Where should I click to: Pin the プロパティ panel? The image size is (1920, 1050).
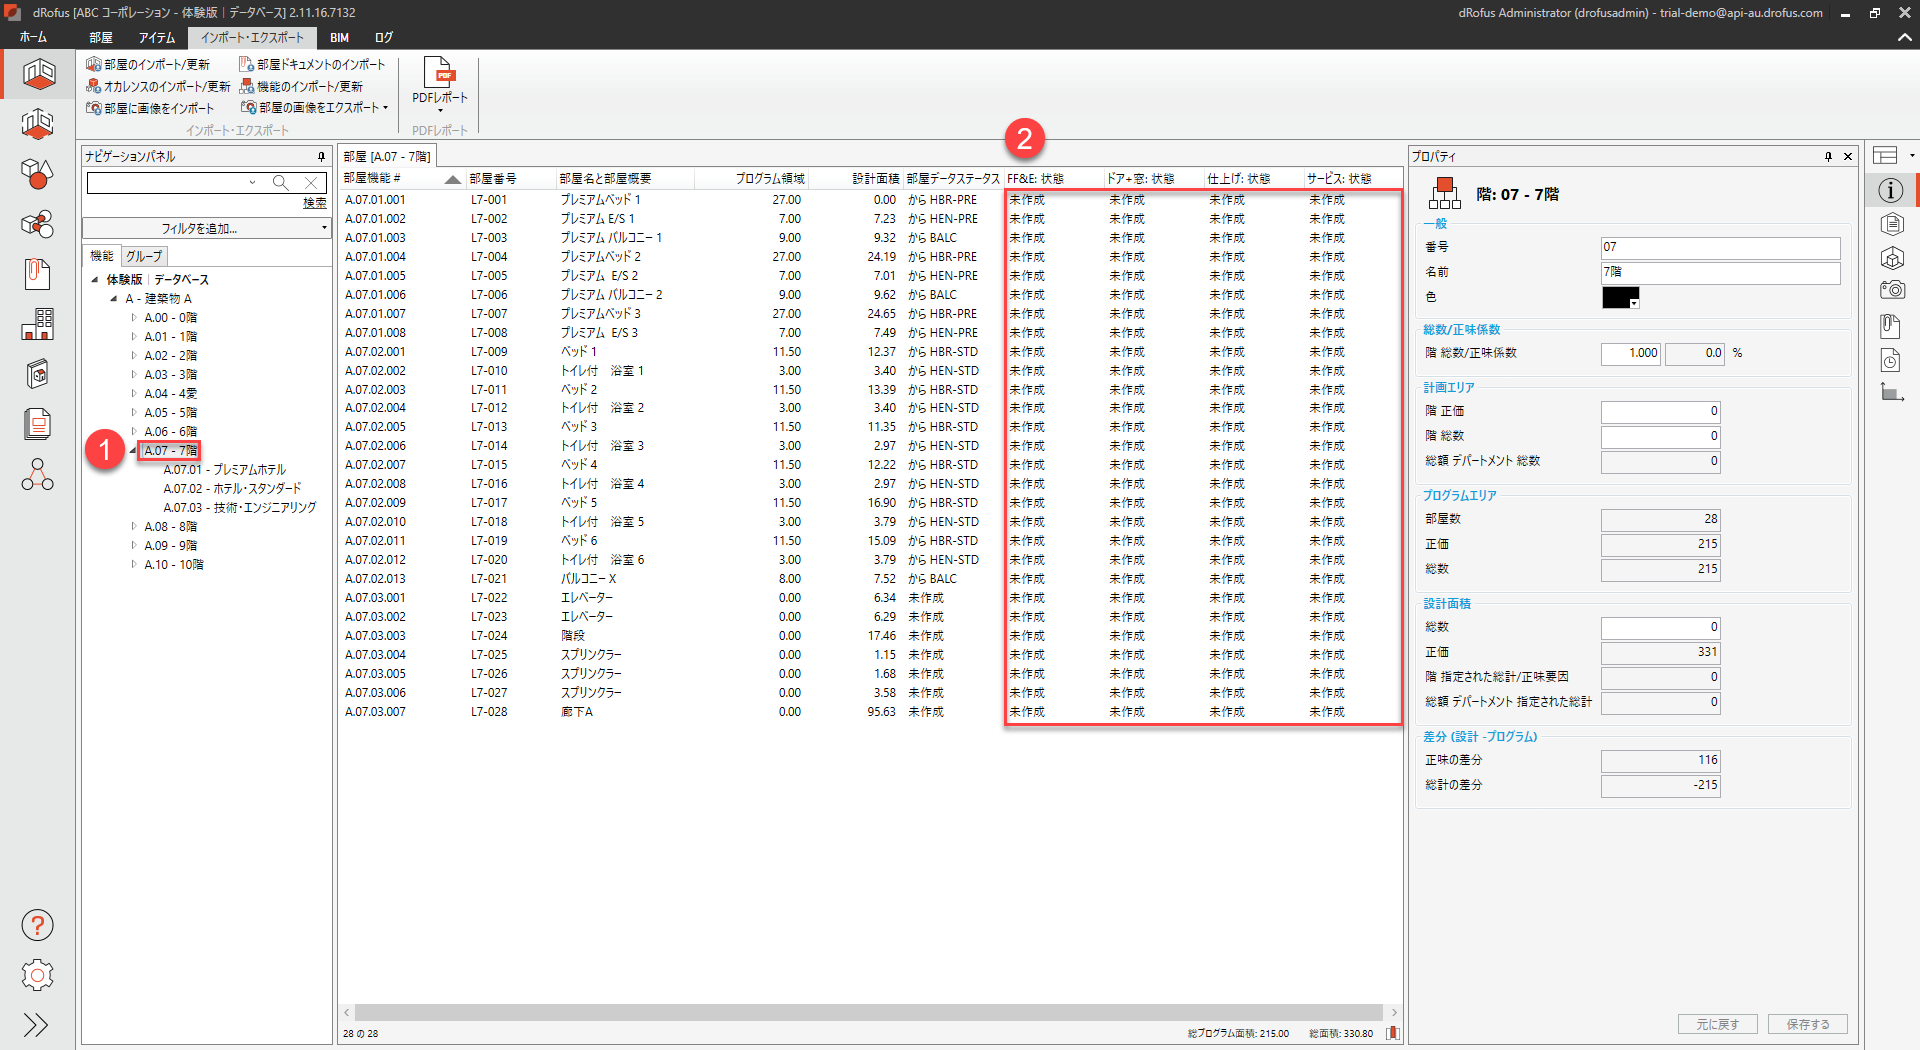coord(1828,157)
